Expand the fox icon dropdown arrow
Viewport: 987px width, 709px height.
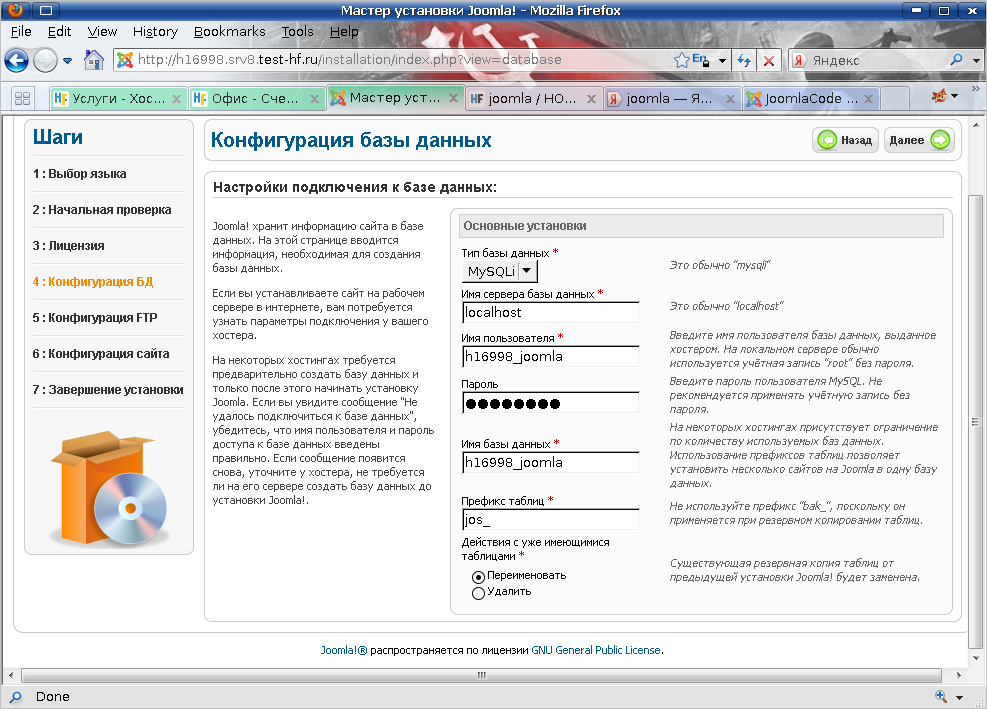pyautogui.click(x=954, y=96)
